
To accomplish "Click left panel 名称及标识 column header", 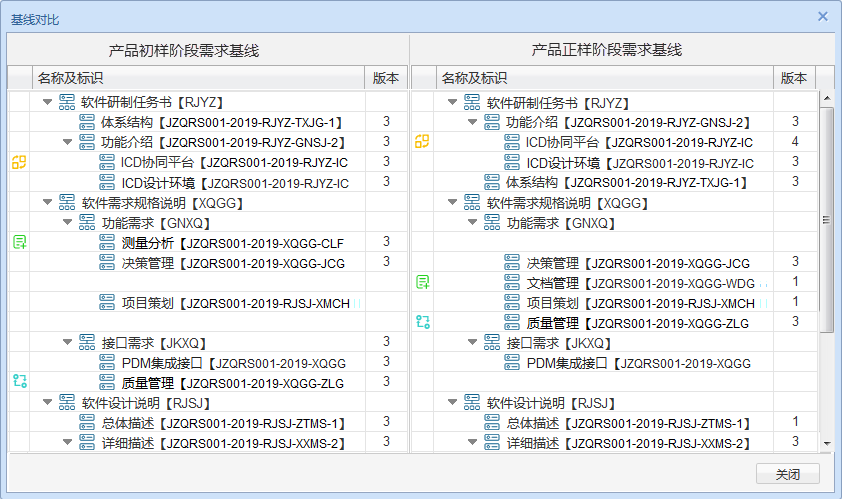I will 70,78.
